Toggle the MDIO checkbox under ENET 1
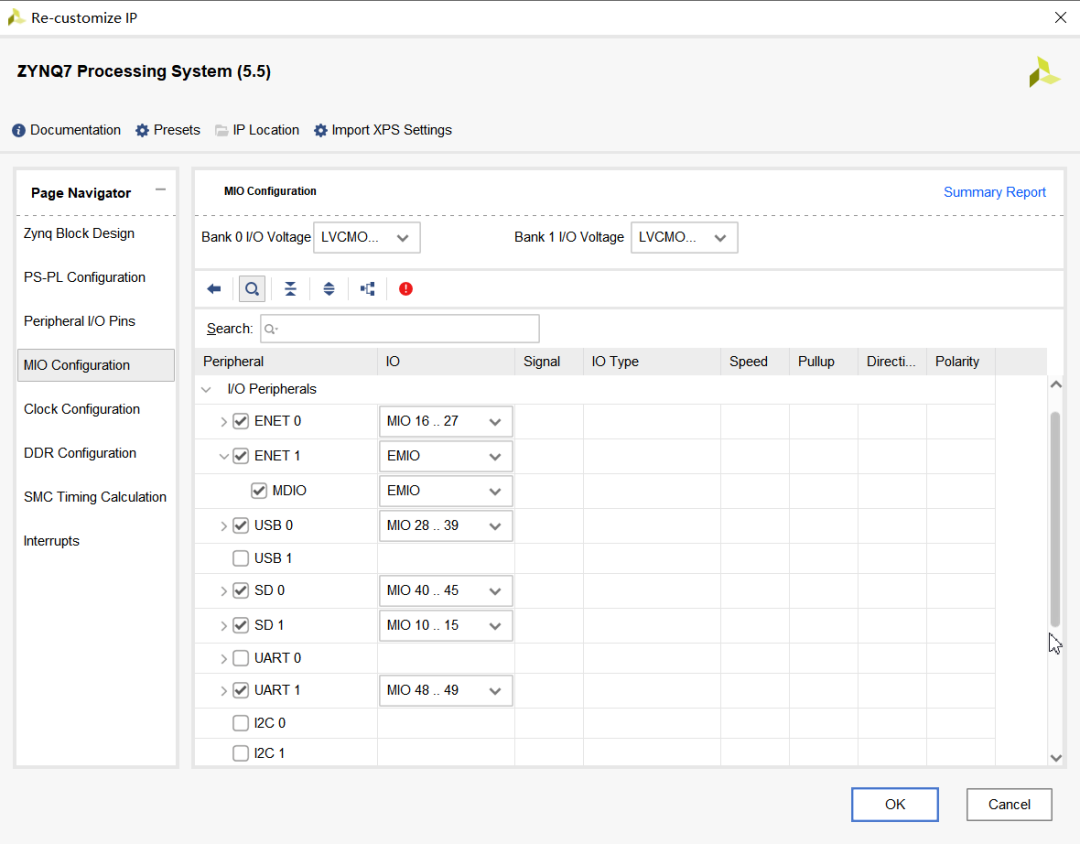The image size is (1080, 844). [259, 491]
